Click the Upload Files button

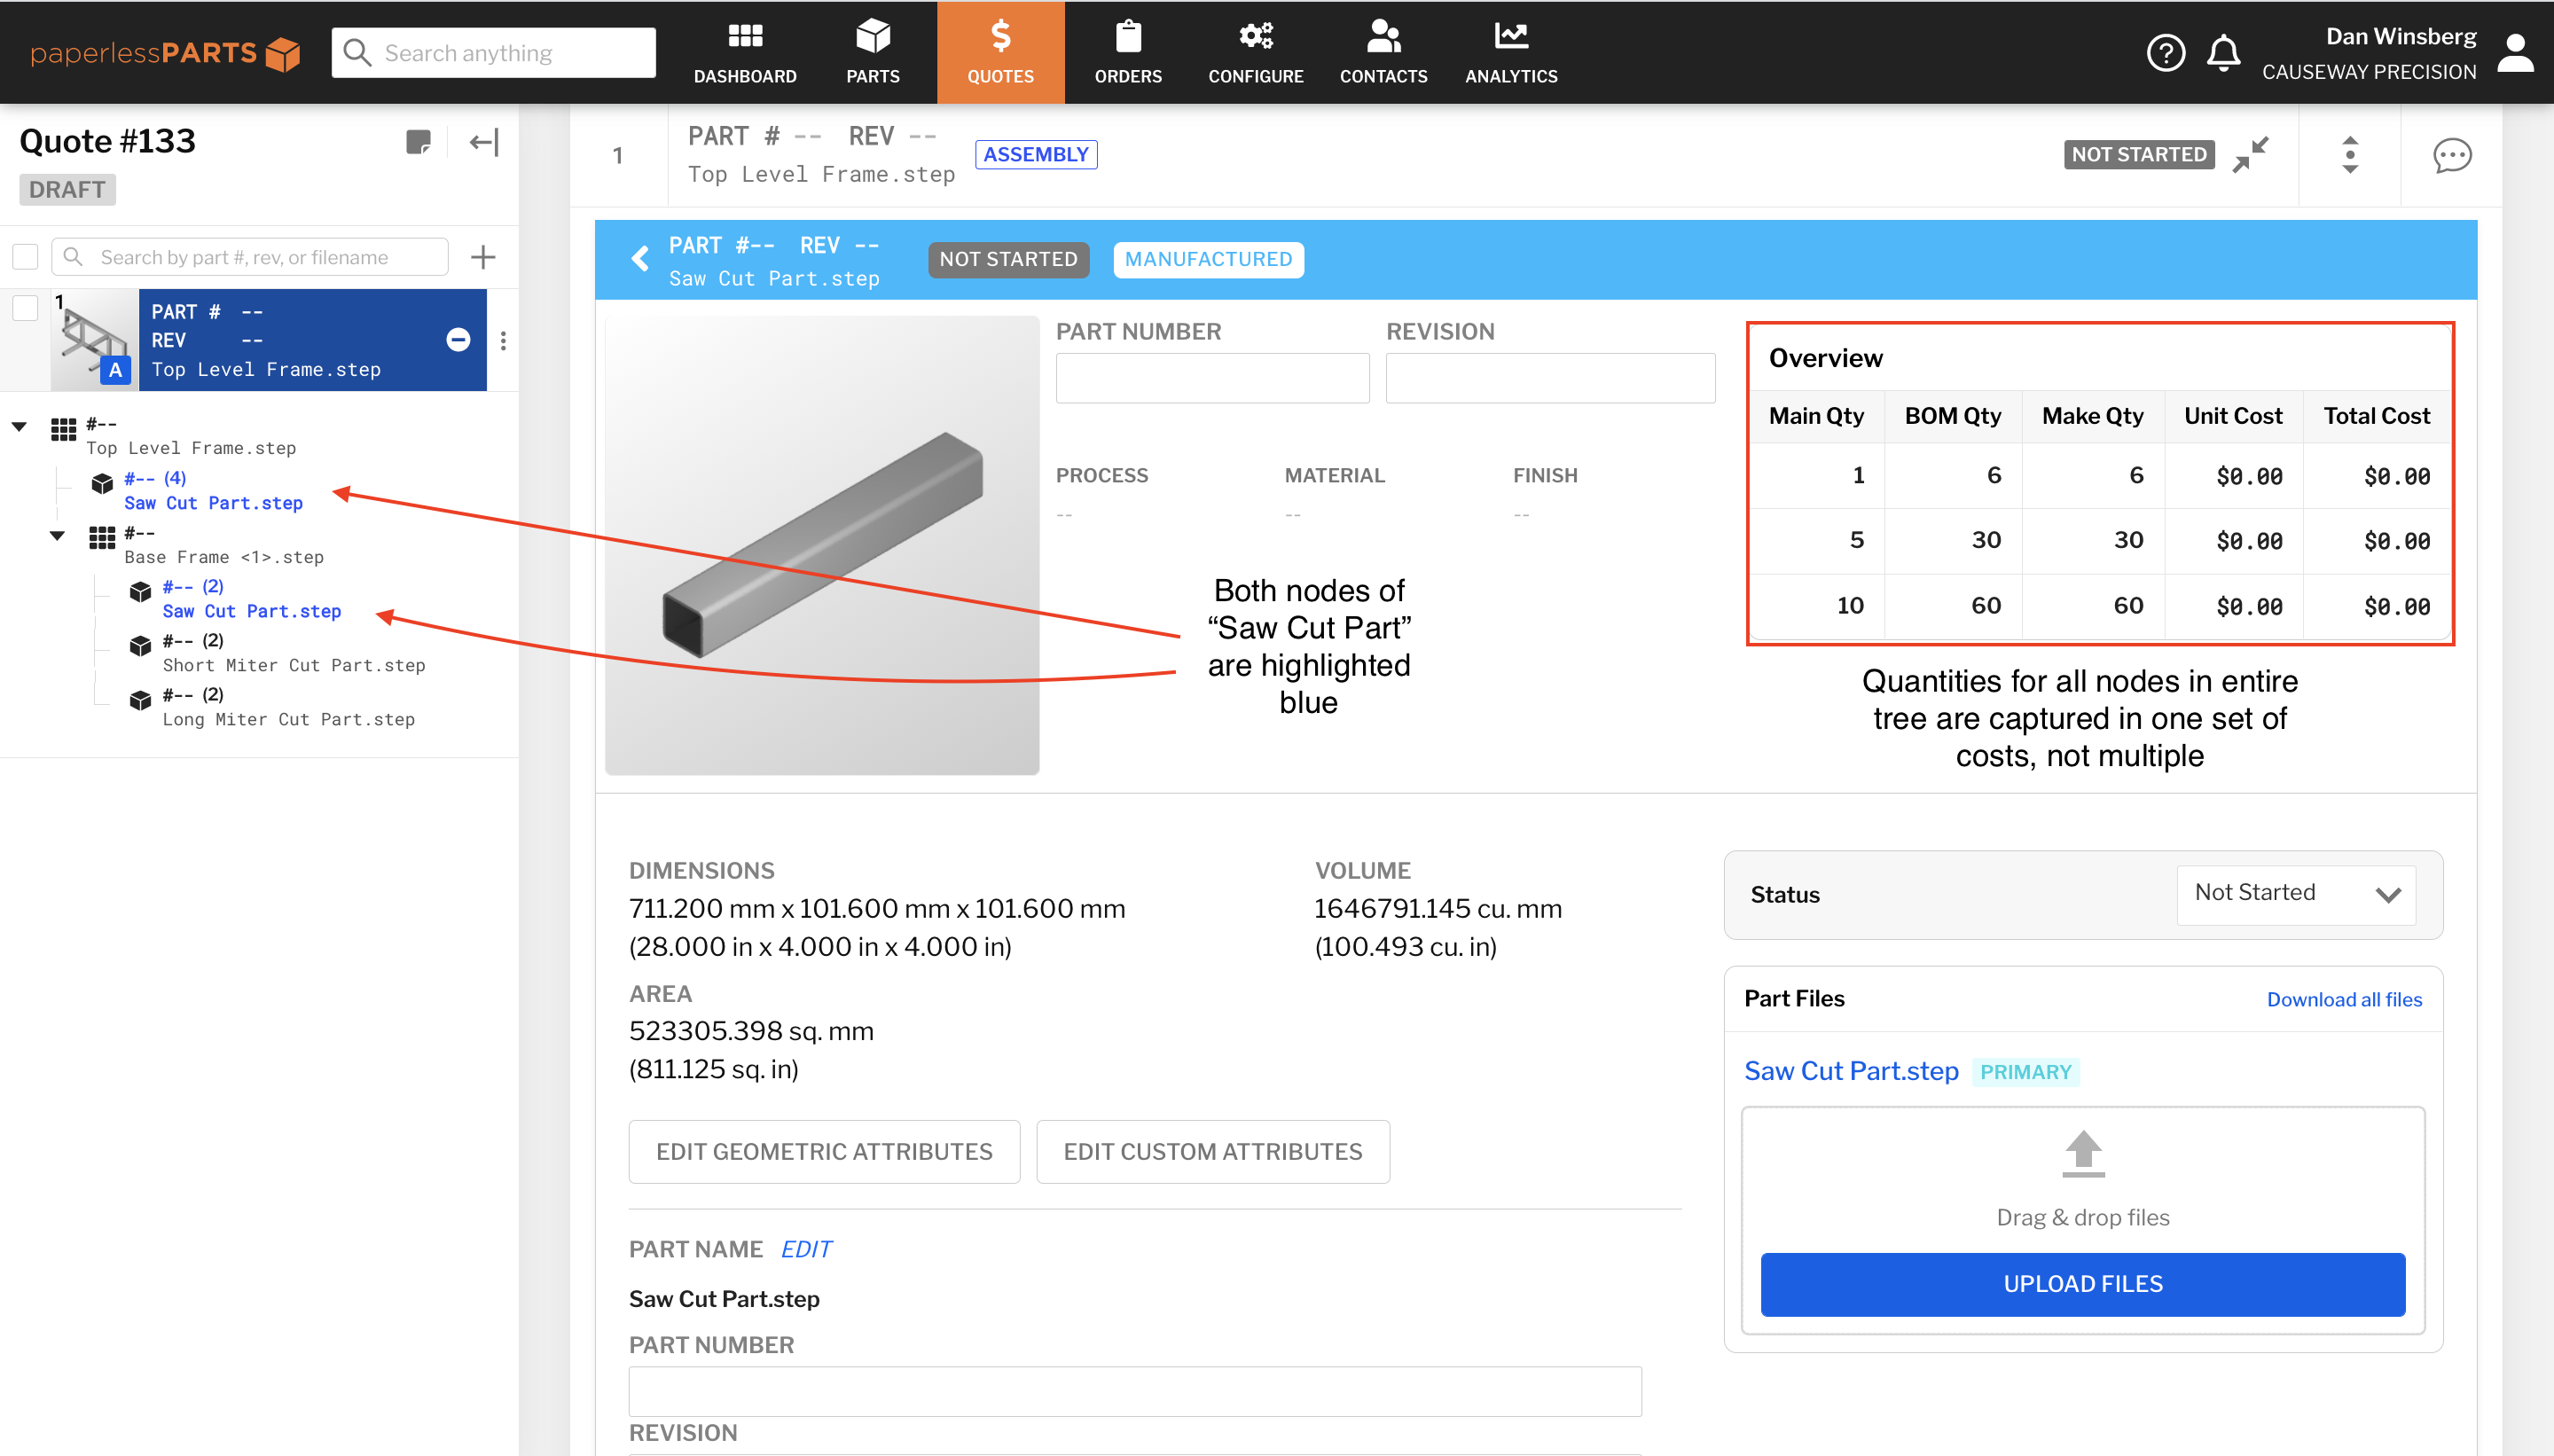point(2082,1284)
